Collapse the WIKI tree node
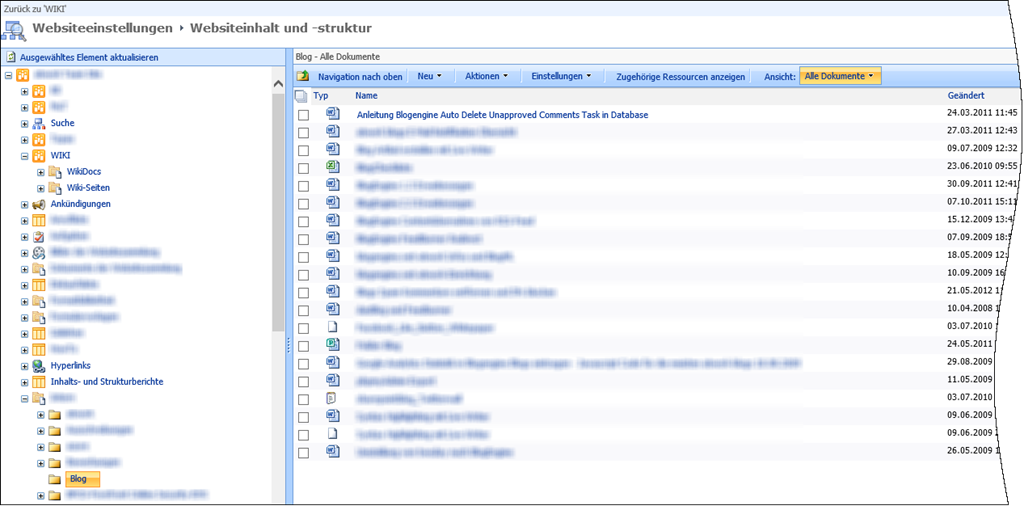Screen dimensions: 1024x506 tap(25, 156)
